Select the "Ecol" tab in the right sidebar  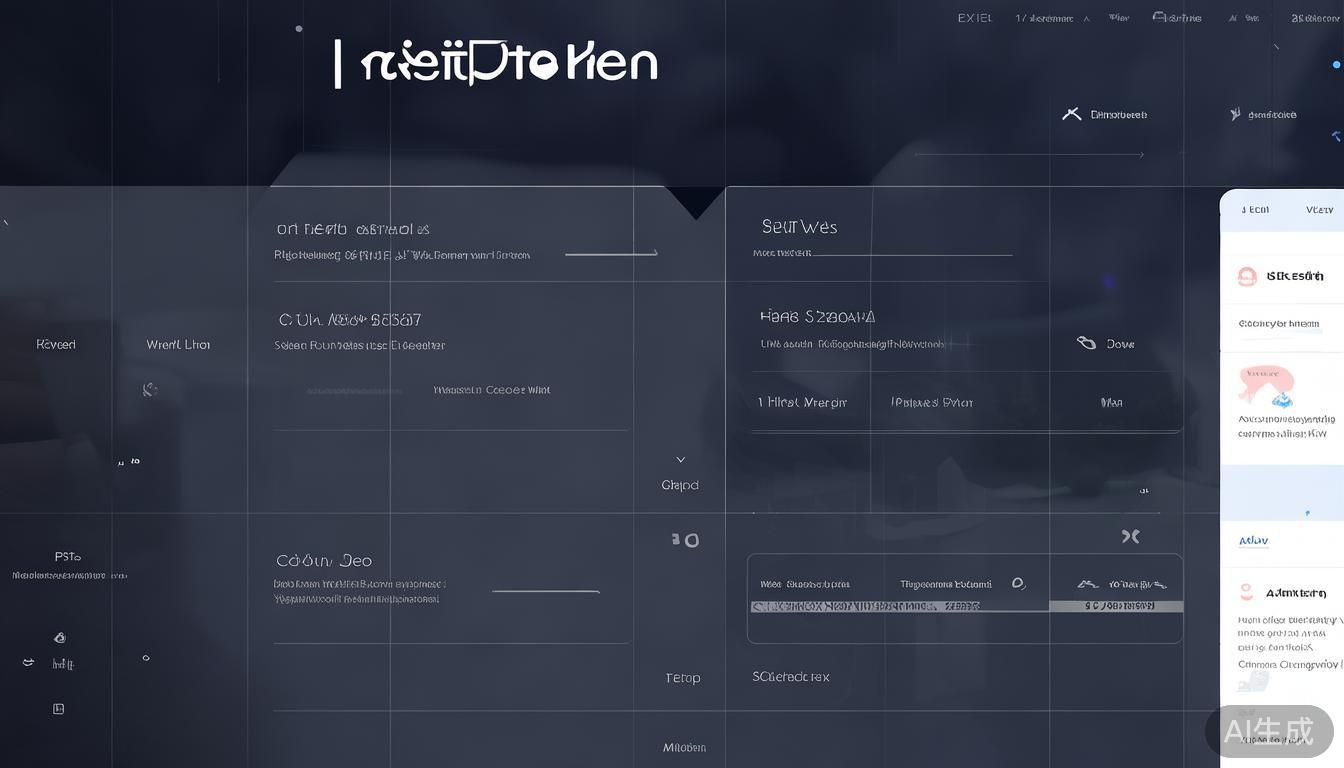(x=1255, y=209)
